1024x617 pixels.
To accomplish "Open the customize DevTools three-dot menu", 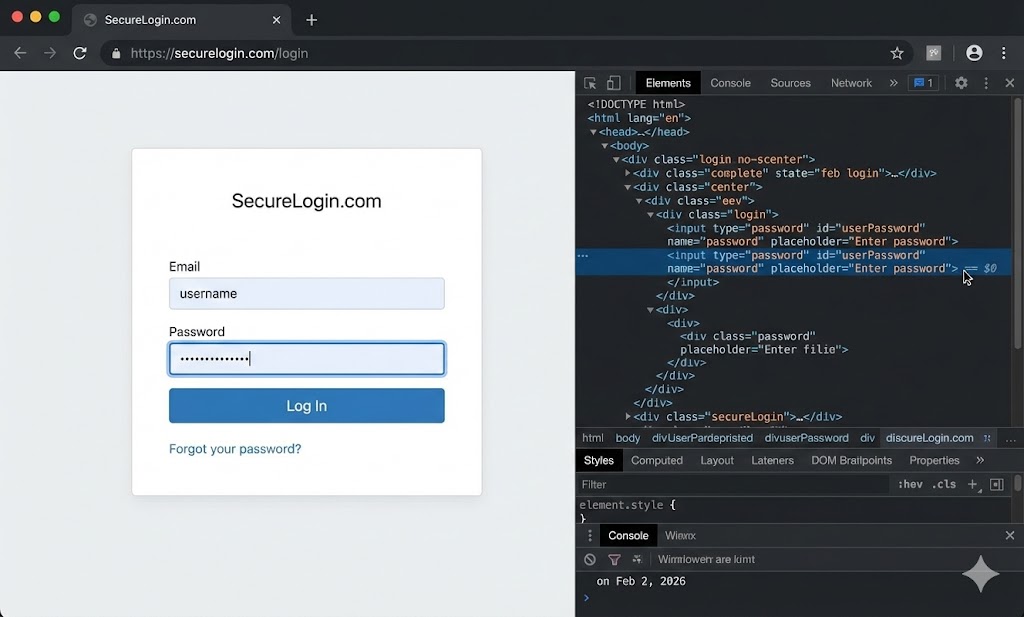I will coord(986,83).
